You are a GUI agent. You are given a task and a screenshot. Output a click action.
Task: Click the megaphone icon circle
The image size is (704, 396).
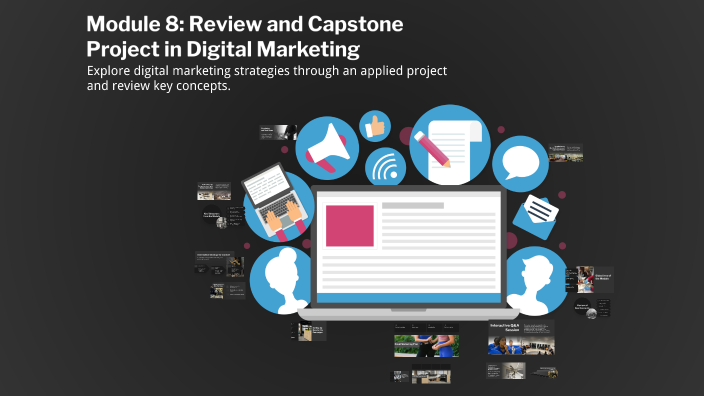(x=327, y=148)
